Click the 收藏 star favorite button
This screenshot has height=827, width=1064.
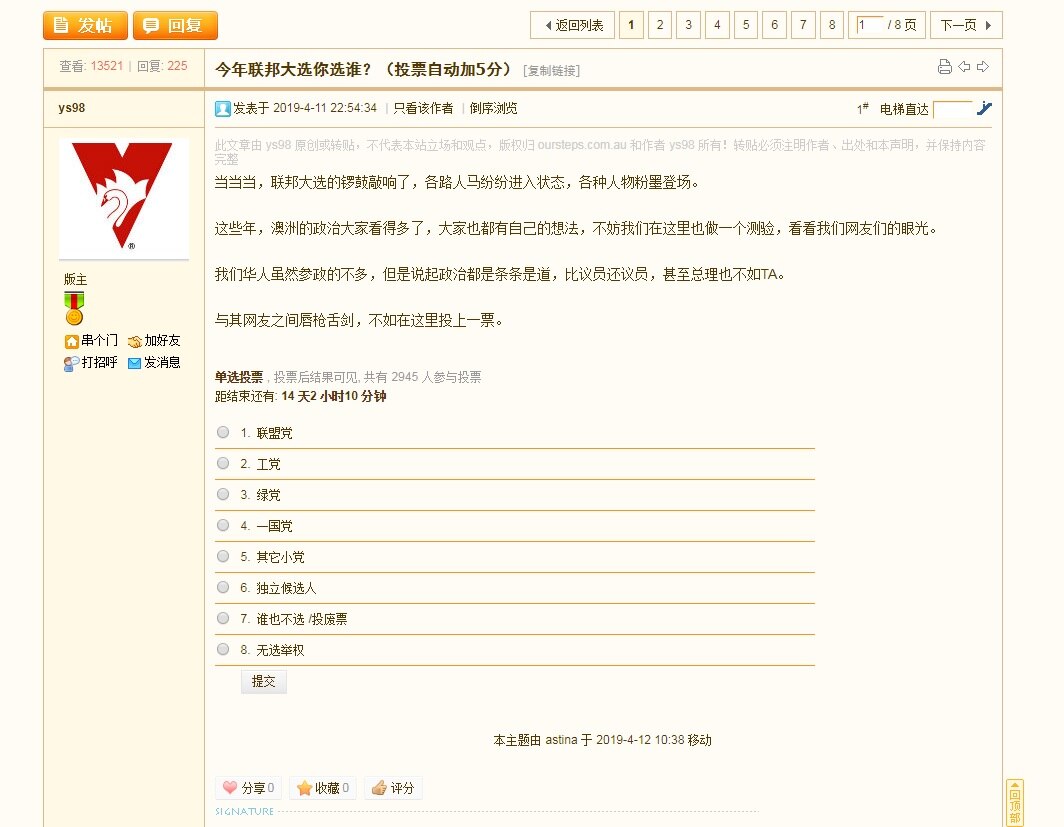click(323, 788)
